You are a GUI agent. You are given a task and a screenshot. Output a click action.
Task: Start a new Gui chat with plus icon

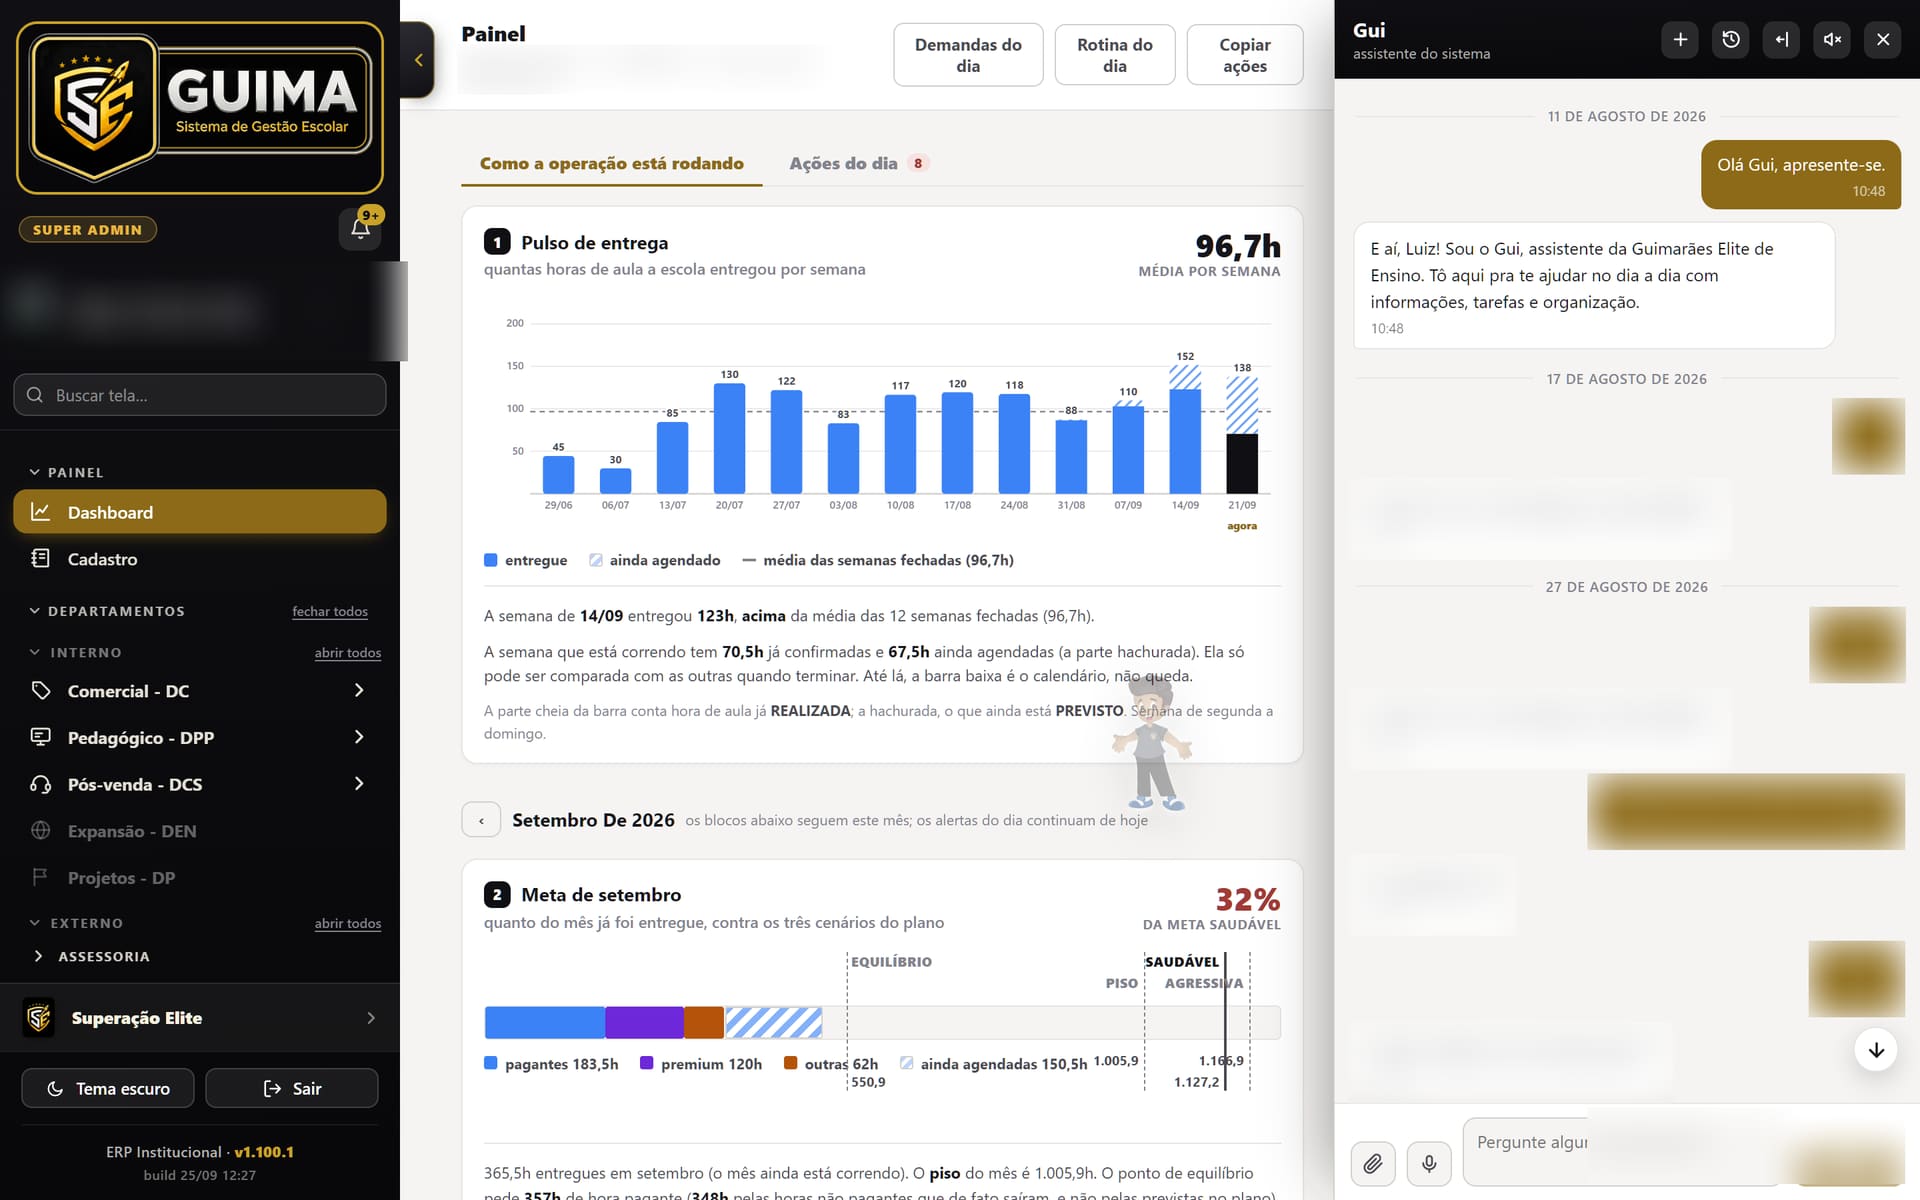(x=1680, y=39)
